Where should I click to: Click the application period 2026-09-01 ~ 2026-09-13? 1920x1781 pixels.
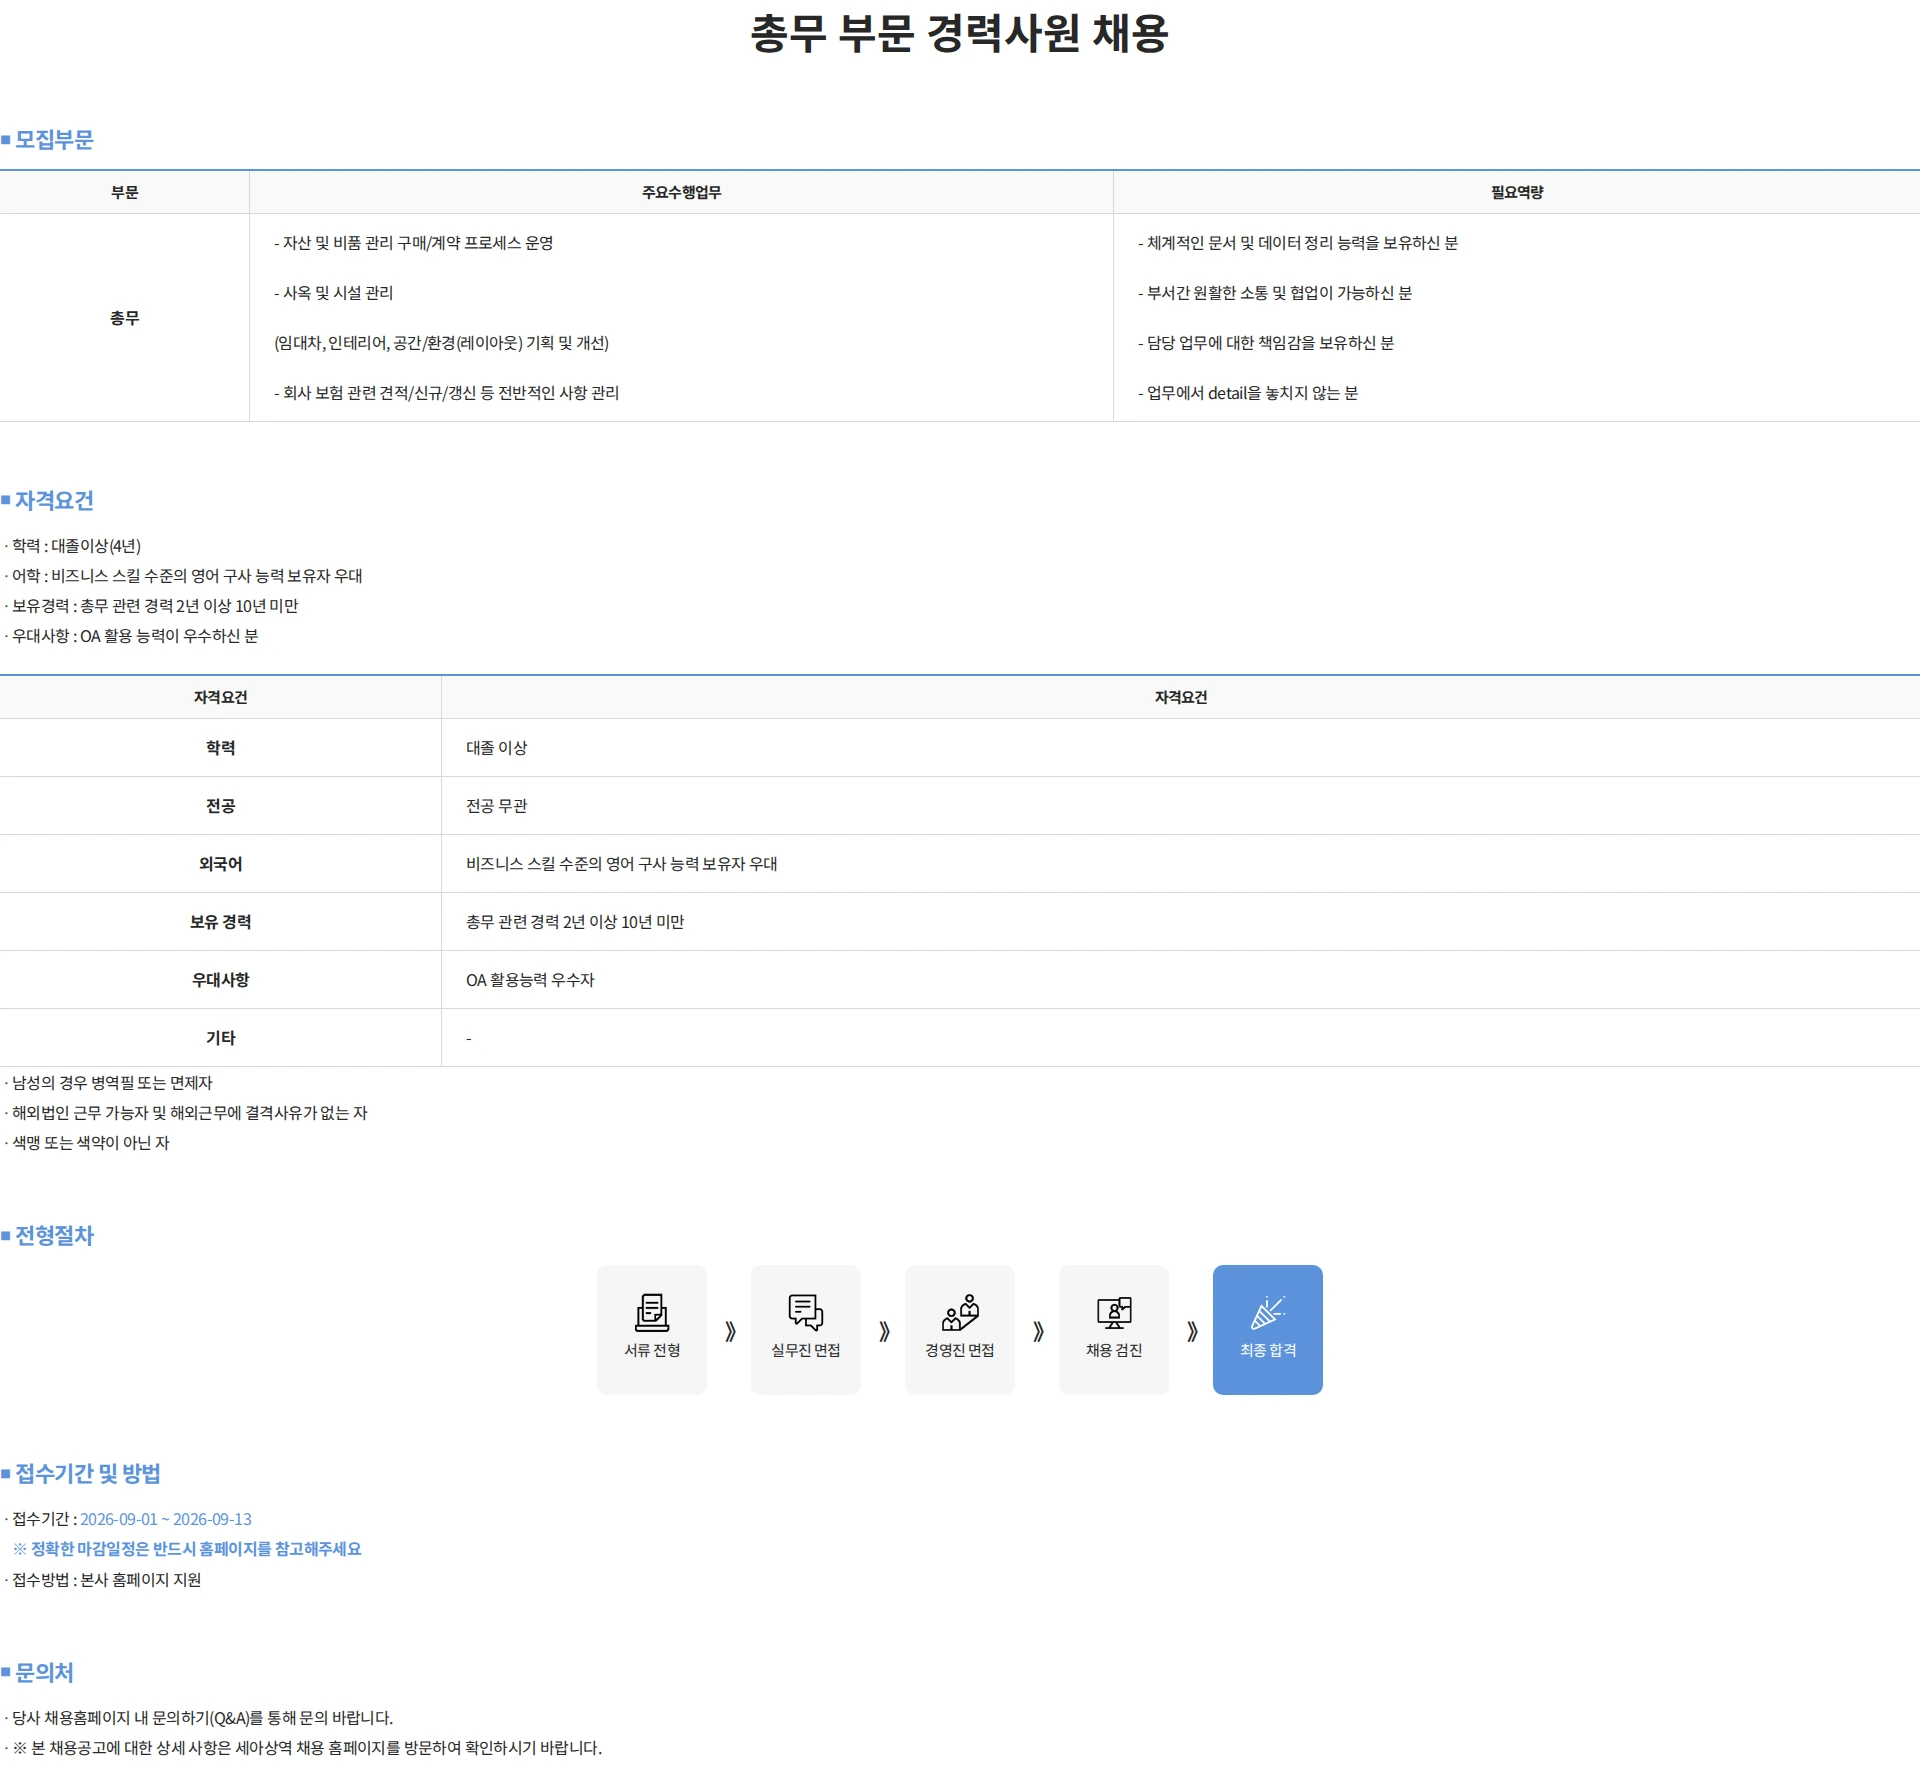[x=166, y=1519]
